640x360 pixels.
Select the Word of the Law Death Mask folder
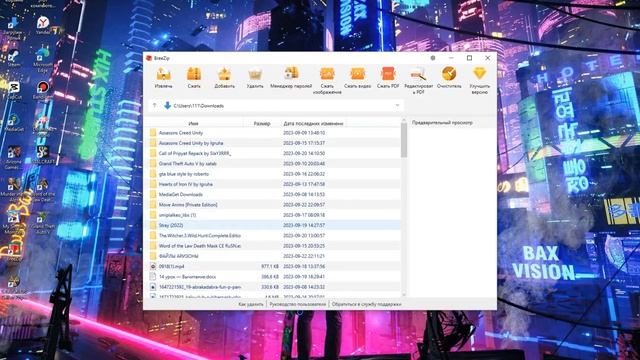[273, 246]
